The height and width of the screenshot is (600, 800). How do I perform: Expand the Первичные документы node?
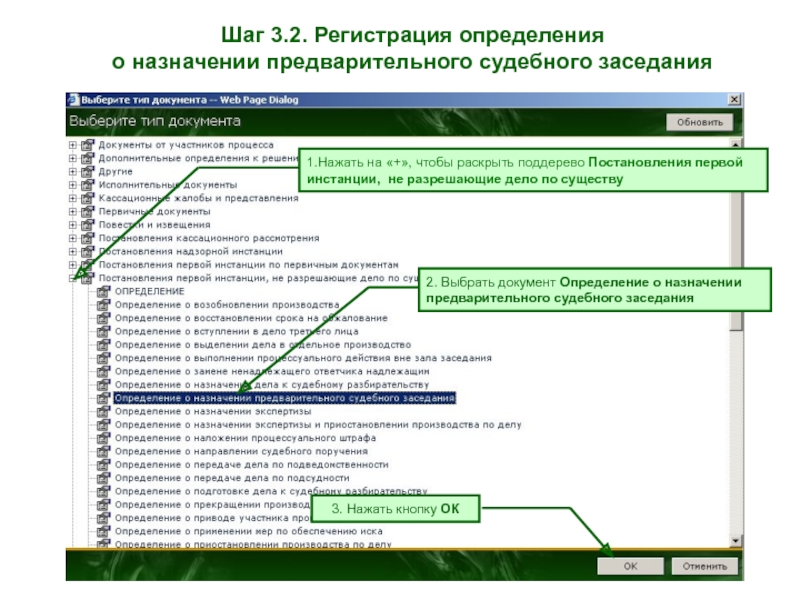click(72, 211)
